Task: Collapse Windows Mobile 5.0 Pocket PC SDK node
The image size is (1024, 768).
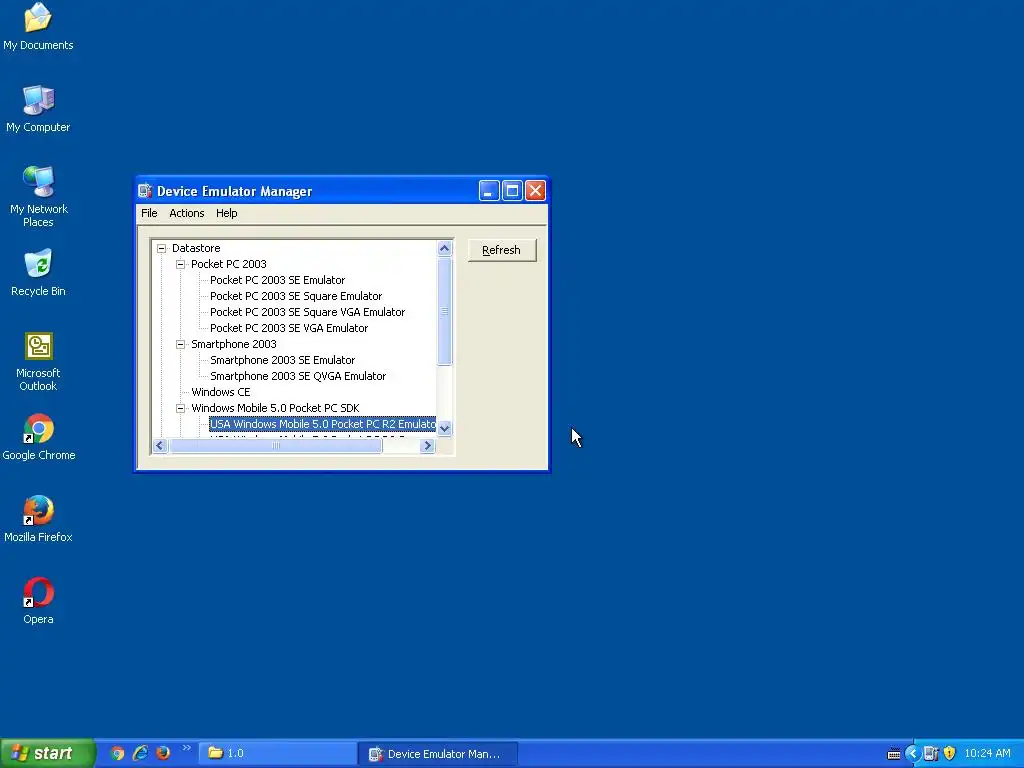Action: [x=180, y=408]
